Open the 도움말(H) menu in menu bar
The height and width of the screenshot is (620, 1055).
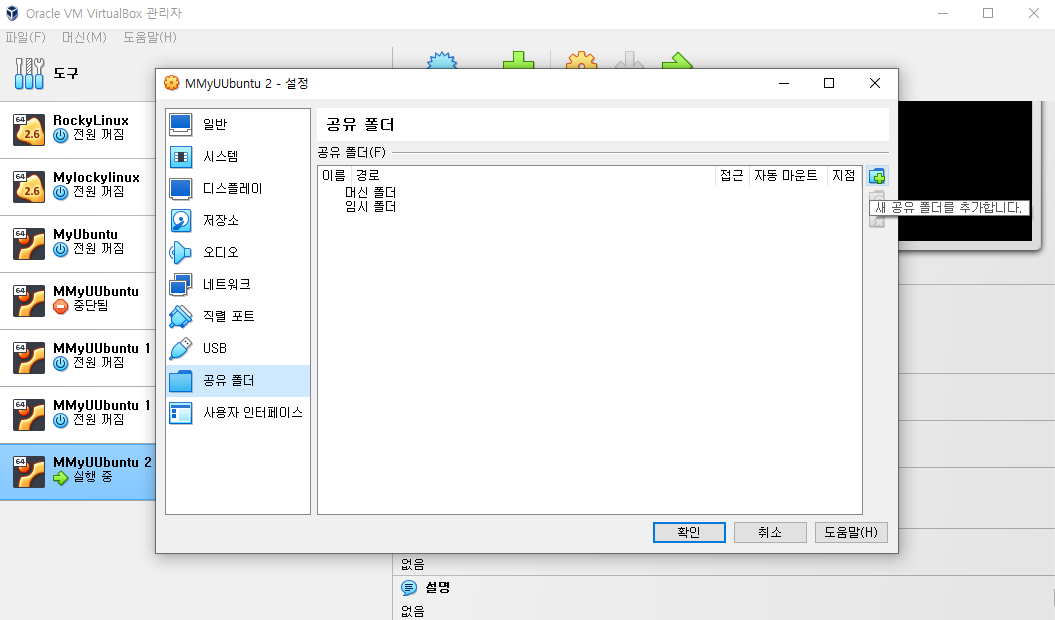[x=149, y=38]
